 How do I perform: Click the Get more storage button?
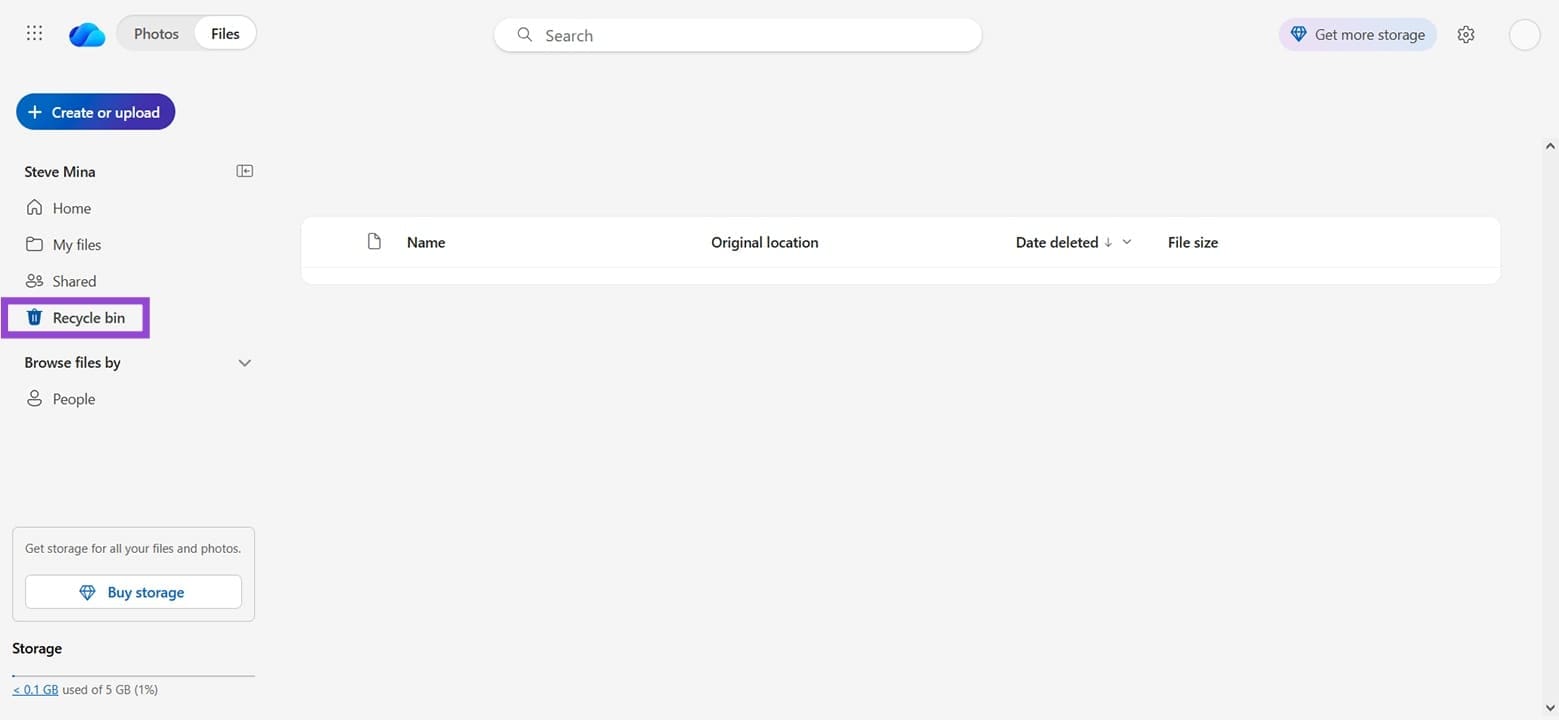[1357, 33]
